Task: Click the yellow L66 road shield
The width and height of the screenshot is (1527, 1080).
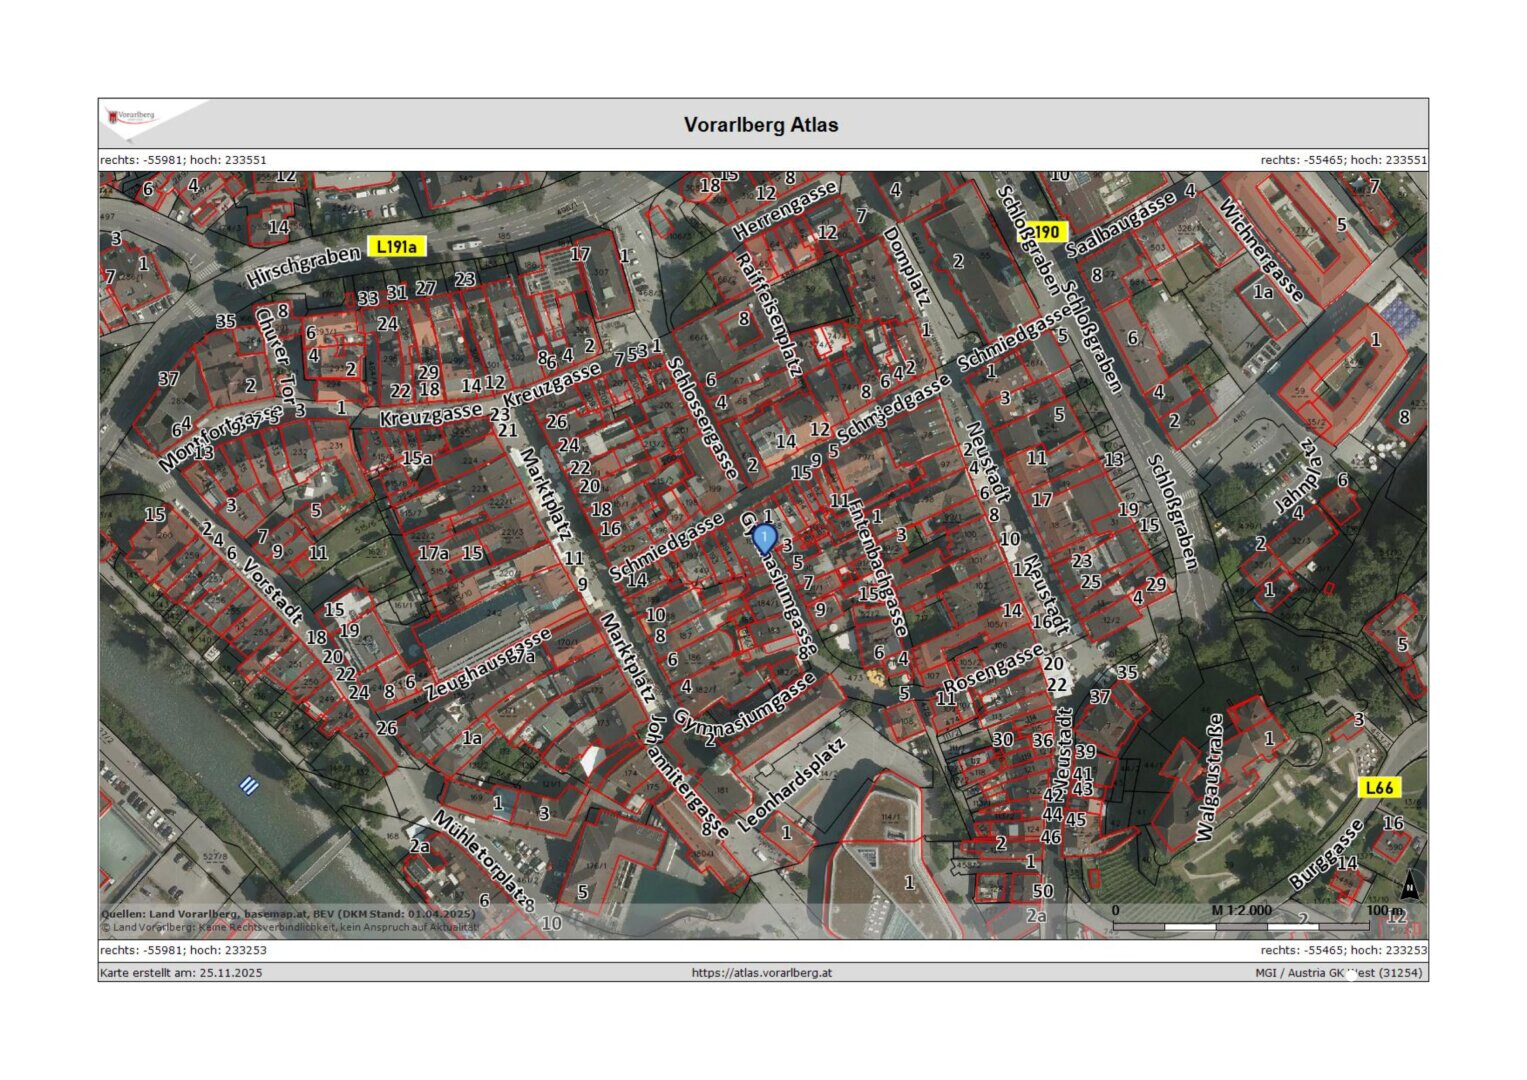Action: (1378, 787)
